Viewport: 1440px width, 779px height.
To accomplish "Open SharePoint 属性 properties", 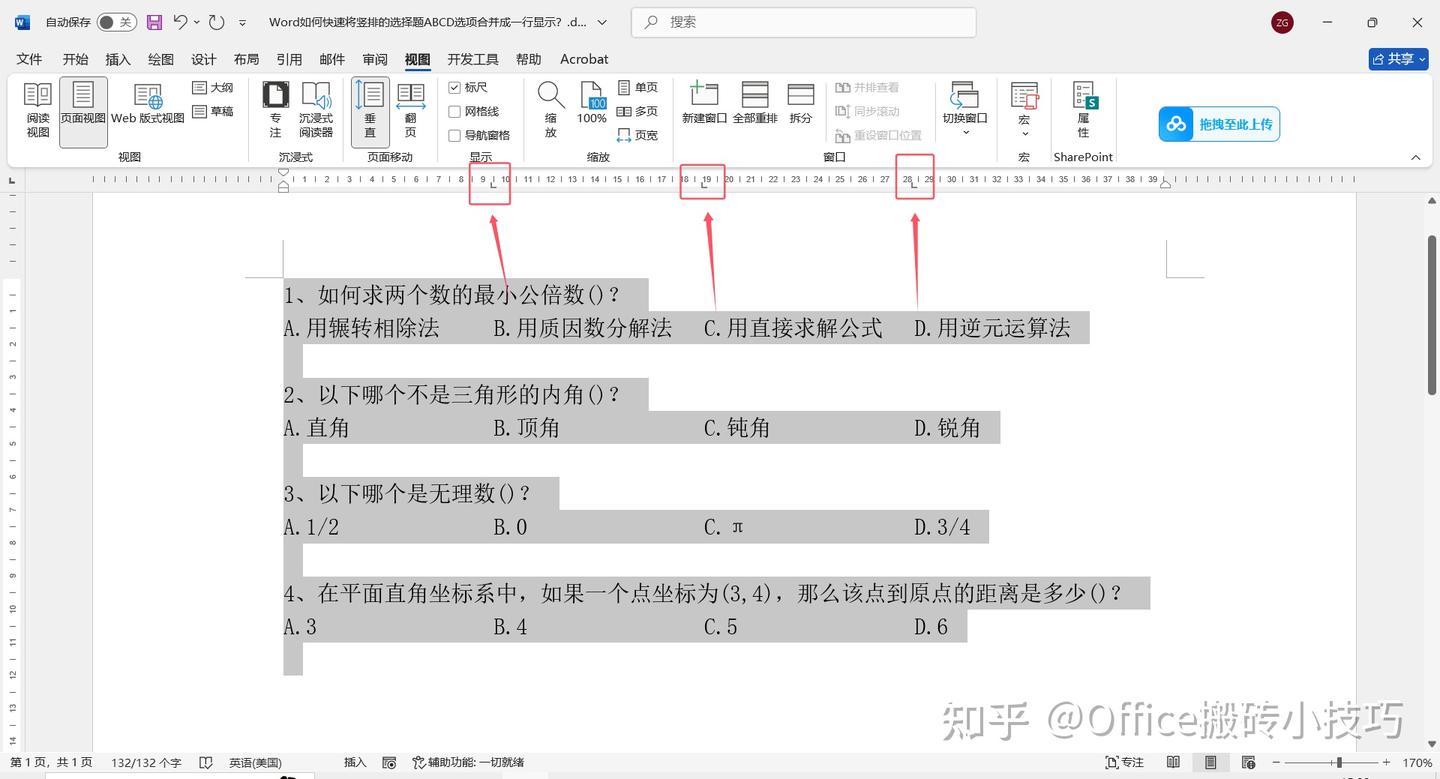I will pos(1083,110).
